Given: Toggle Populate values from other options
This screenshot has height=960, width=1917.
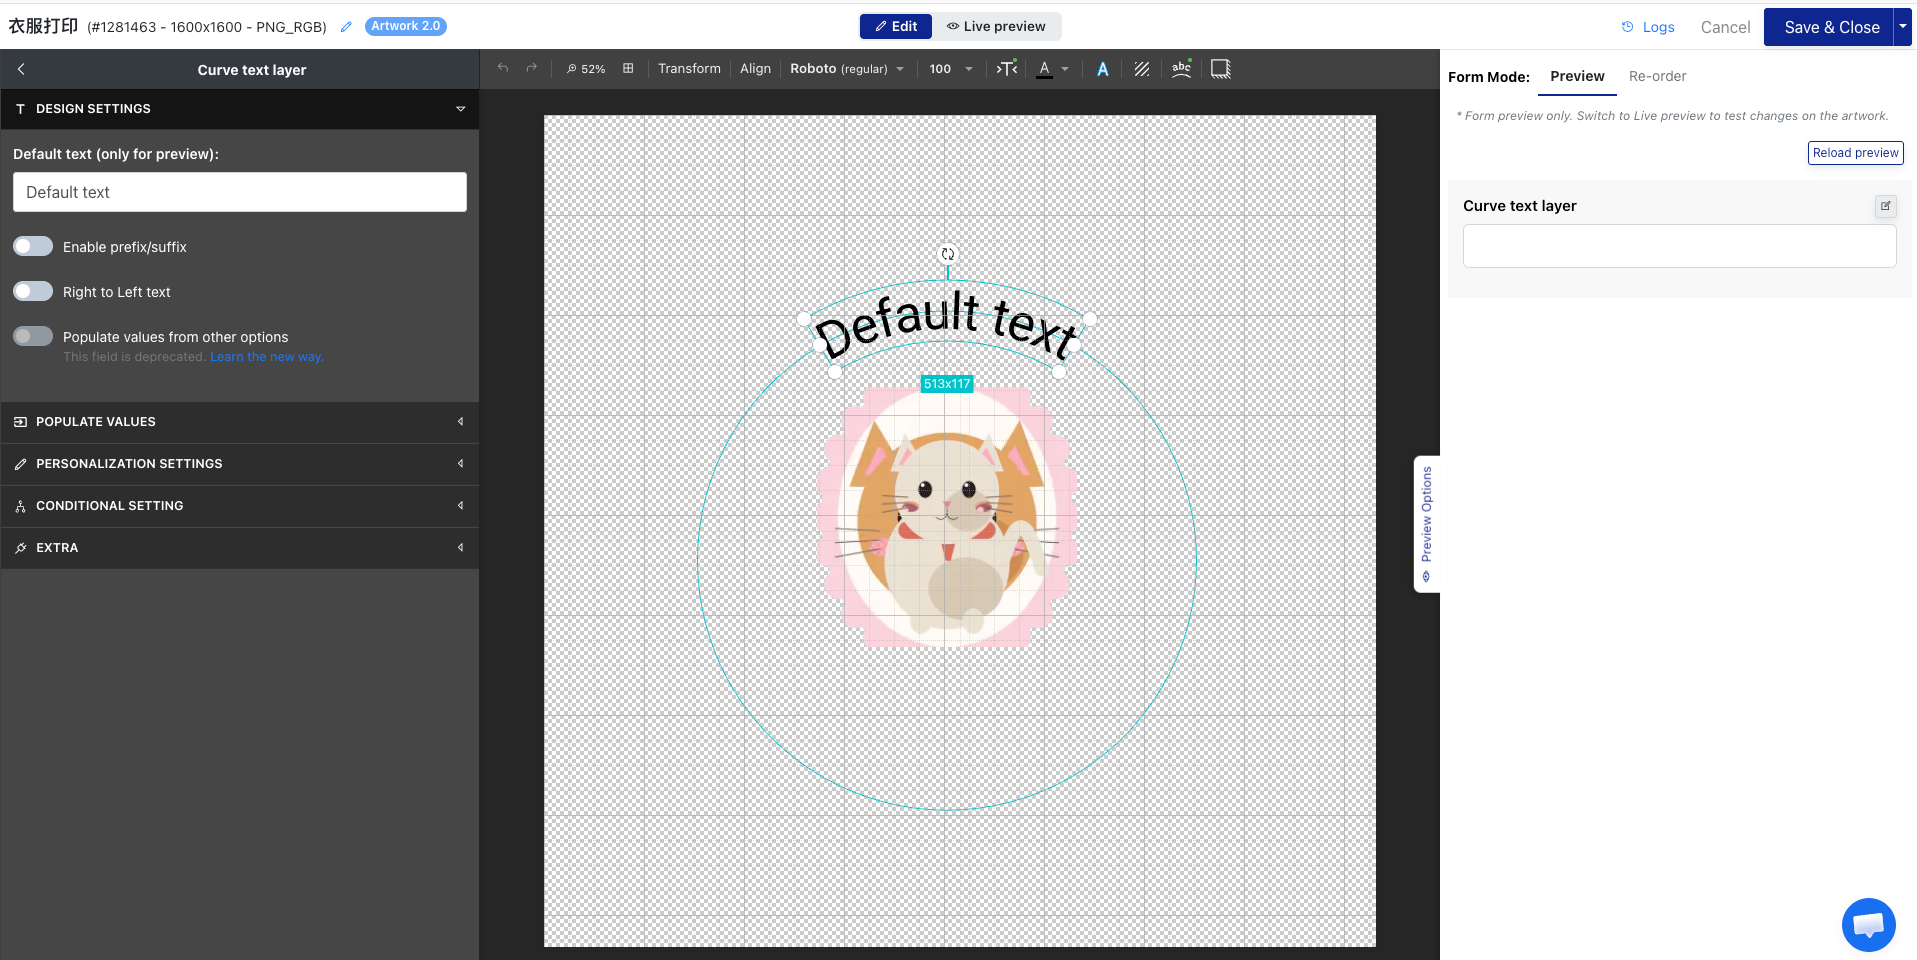Looking at the screenshot, I should click(33, 336).
